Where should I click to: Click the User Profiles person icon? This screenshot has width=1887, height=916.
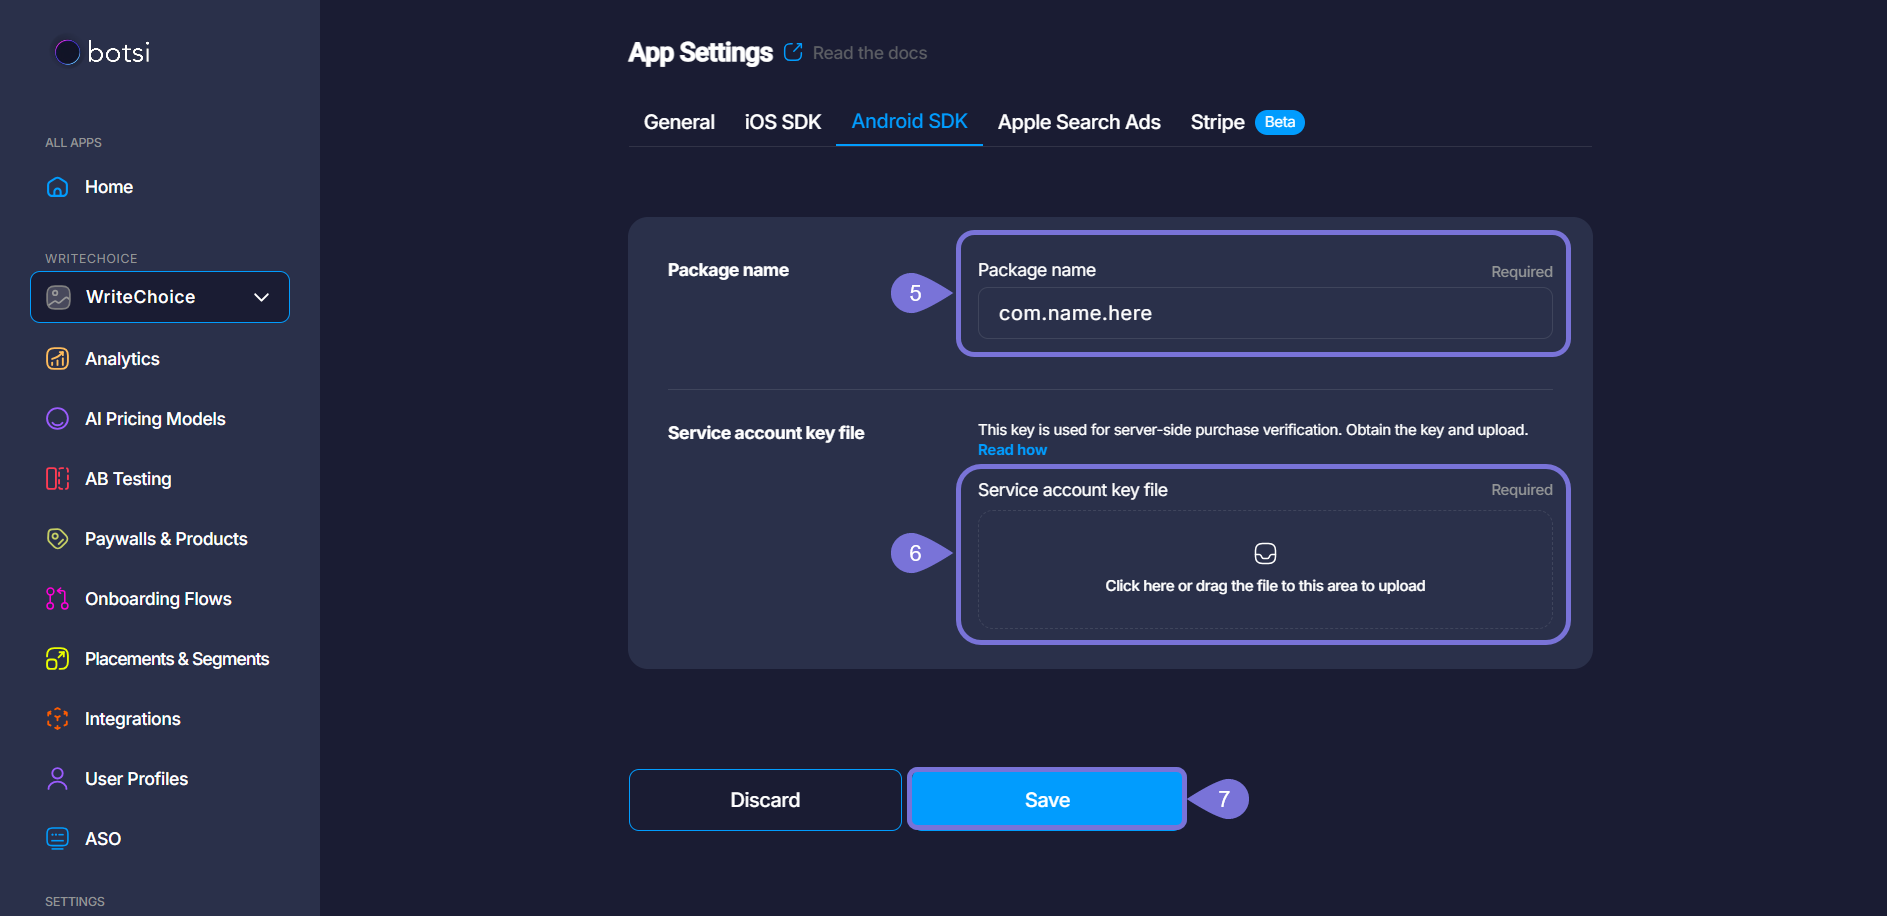point(58,779)
